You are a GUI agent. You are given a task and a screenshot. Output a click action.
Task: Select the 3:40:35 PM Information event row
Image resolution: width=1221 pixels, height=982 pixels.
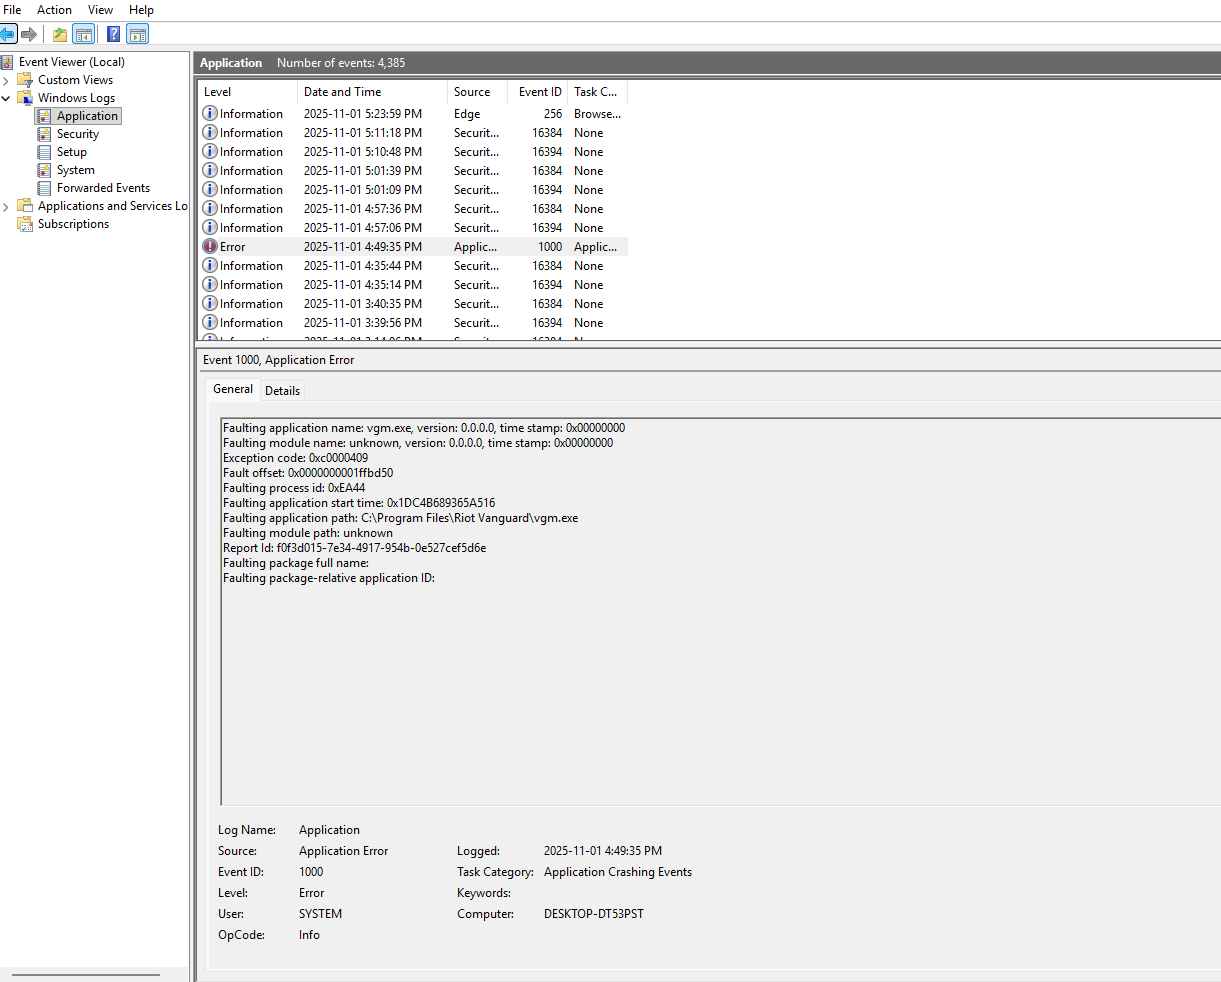pos(412,304)
